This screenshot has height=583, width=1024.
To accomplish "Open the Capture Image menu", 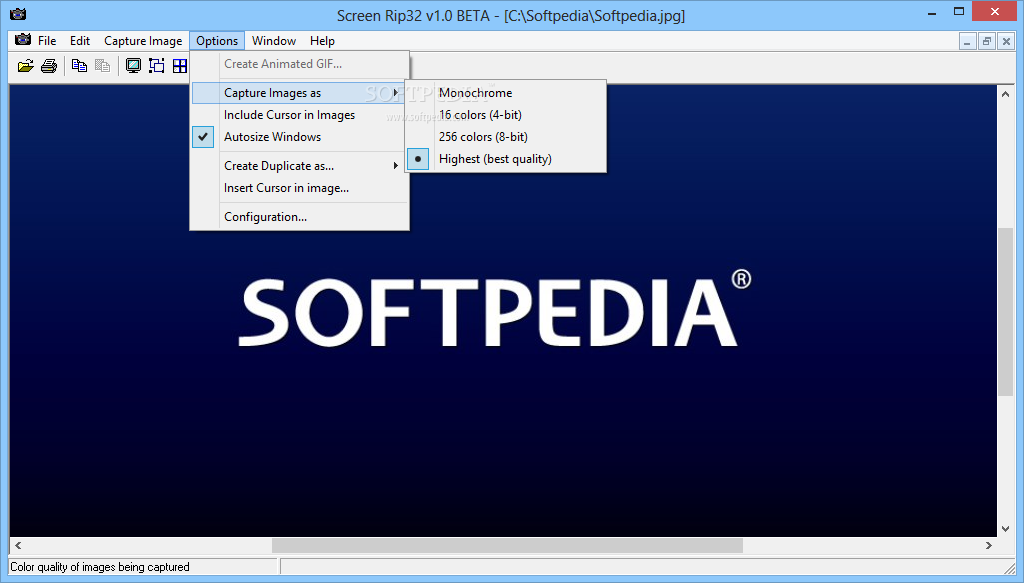I will tap(143, 40).
